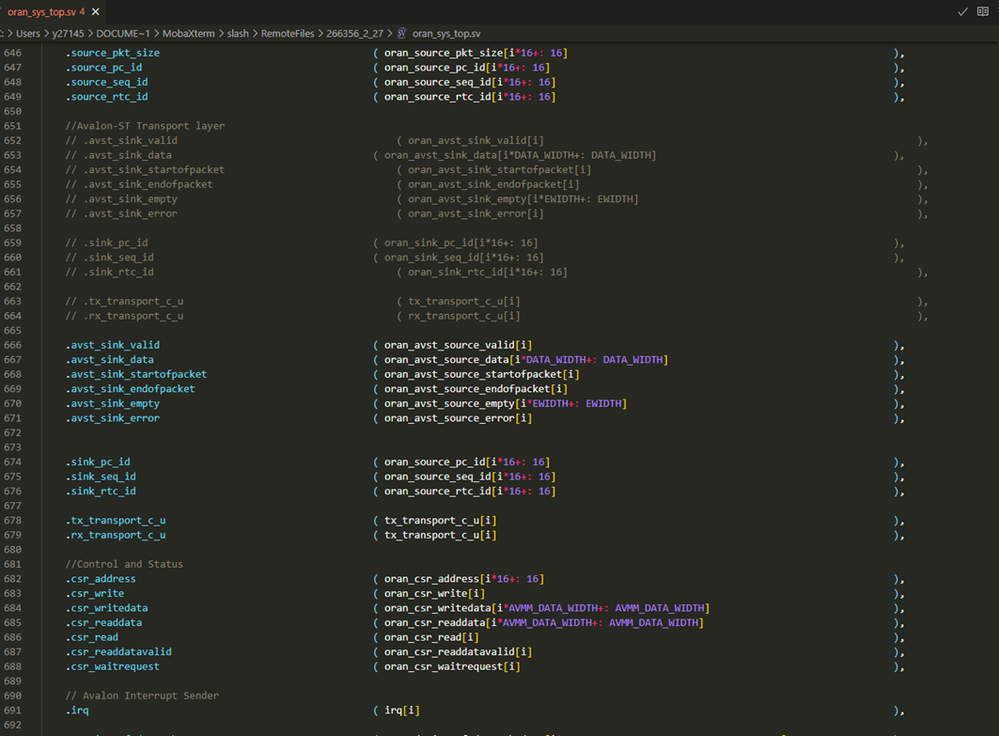This screenshot has width=999, height=736.
Task: Click the .source_pkt_size port name
Action: click(112, 53)
